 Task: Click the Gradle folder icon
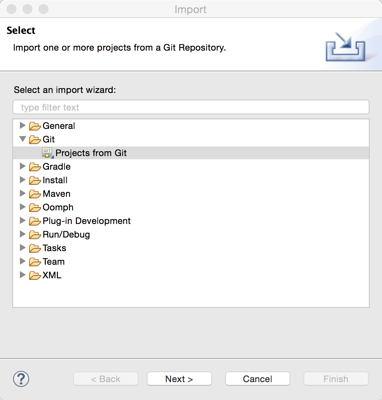pyautogui.click(x=35, y=167)
